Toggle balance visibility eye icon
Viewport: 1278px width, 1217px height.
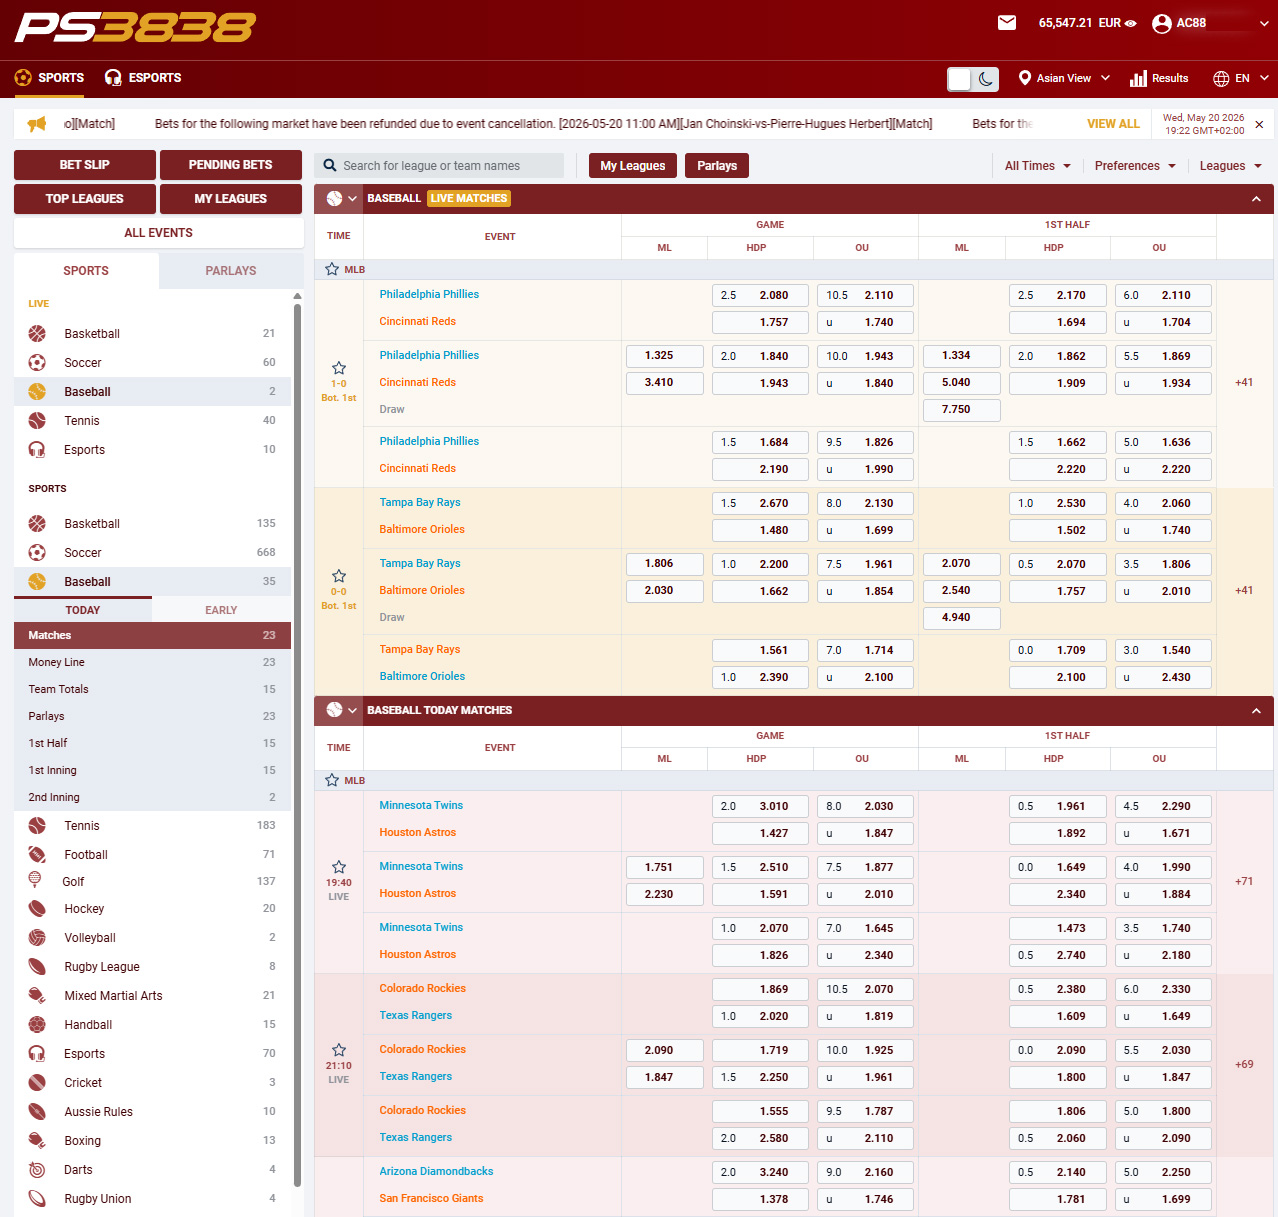[1131, 23]
